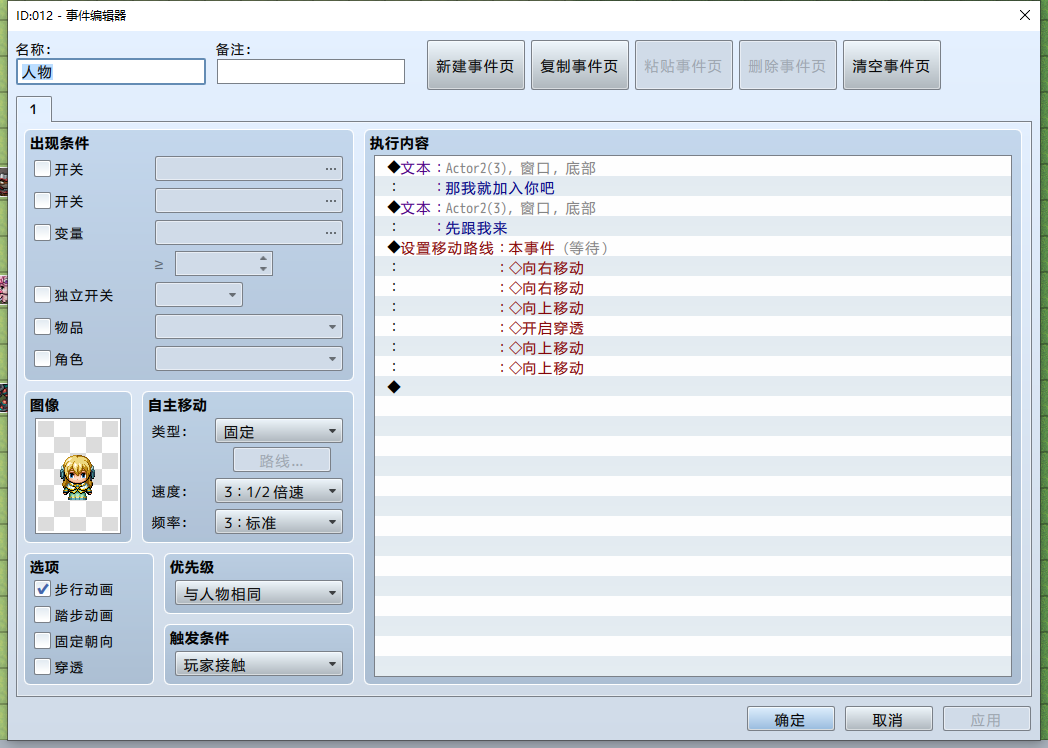Click the 名称 input field
Image resolution: width=1048 pixels, height=748 pixels.
[111, 72]
